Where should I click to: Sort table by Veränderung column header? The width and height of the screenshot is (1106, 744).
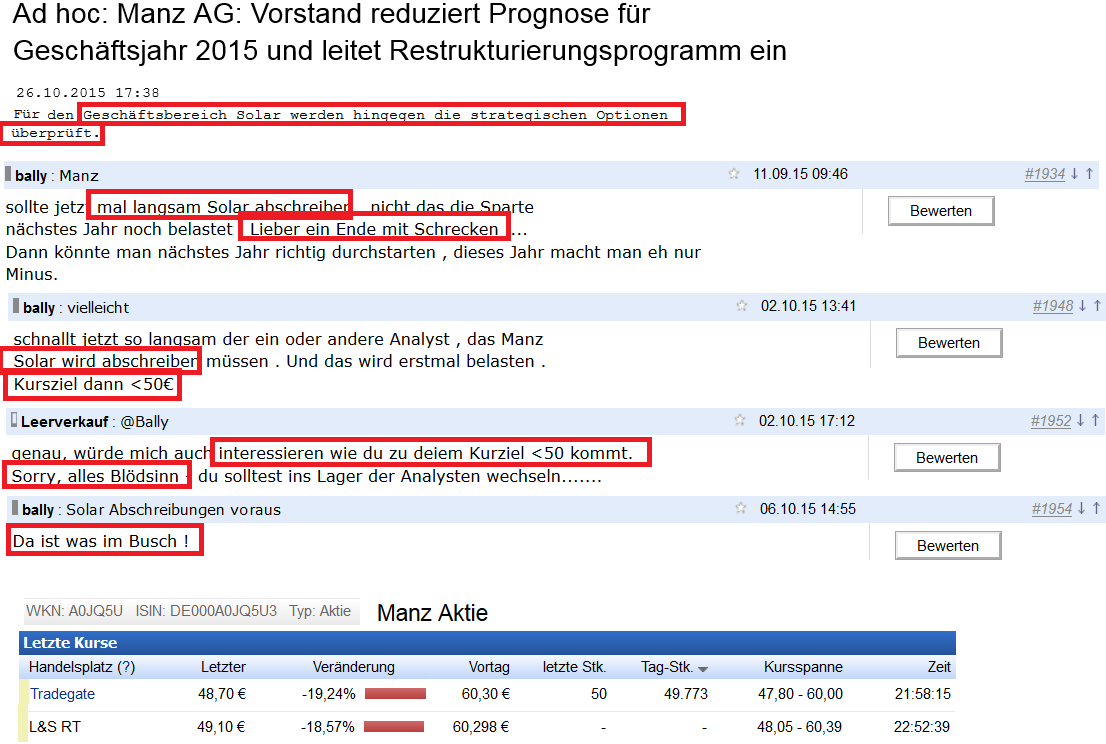click(x=353, y=667)
